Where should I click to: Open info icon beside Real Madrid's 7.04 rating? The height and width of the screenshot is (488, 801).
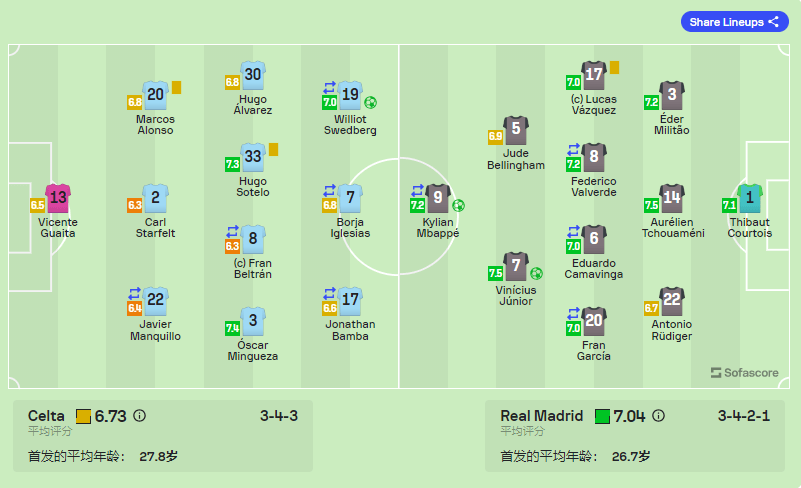(x=658, y=416)
